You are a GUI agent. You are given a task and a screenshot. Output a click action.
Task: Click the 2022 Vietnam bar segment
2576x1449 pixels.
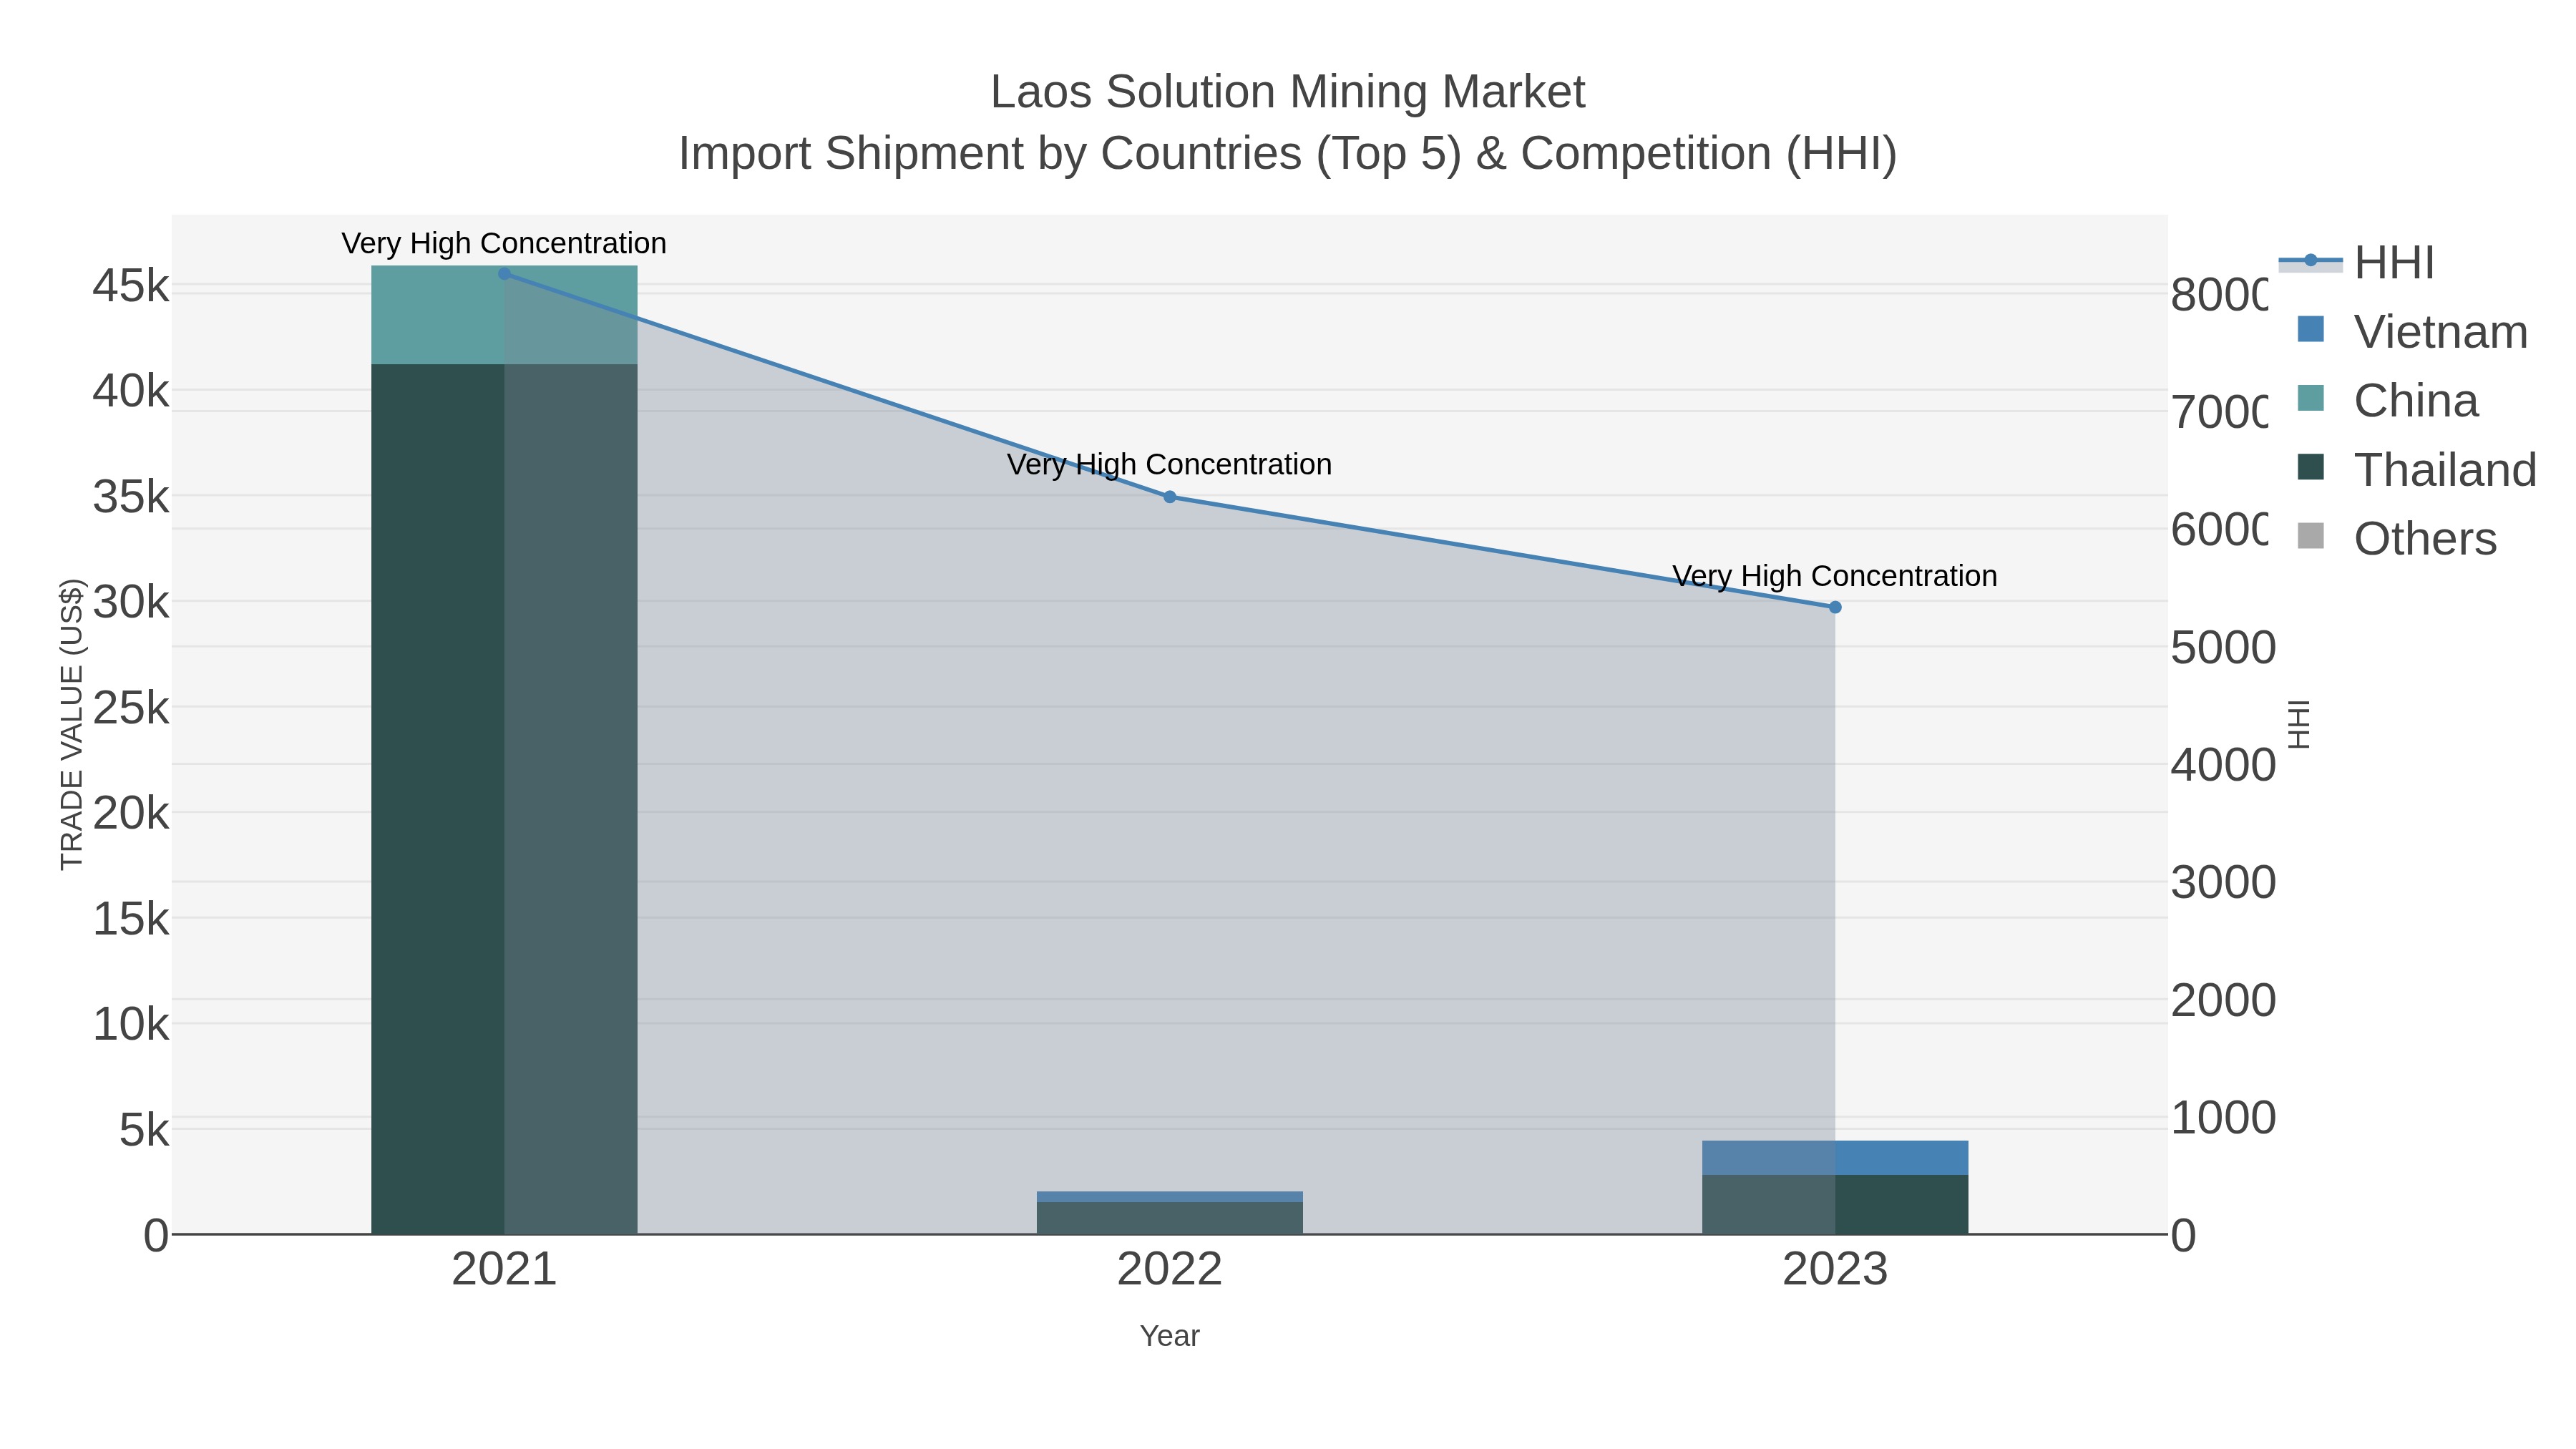coord(1170,1197)
